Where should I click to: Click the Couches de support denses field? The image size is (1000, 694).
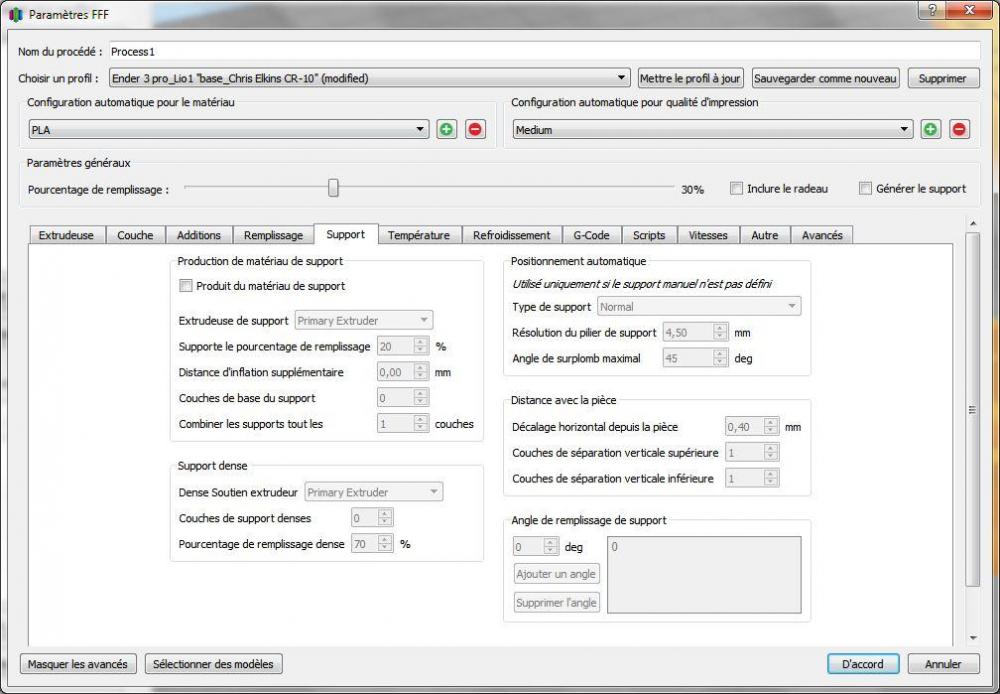(x=372, y=518)
